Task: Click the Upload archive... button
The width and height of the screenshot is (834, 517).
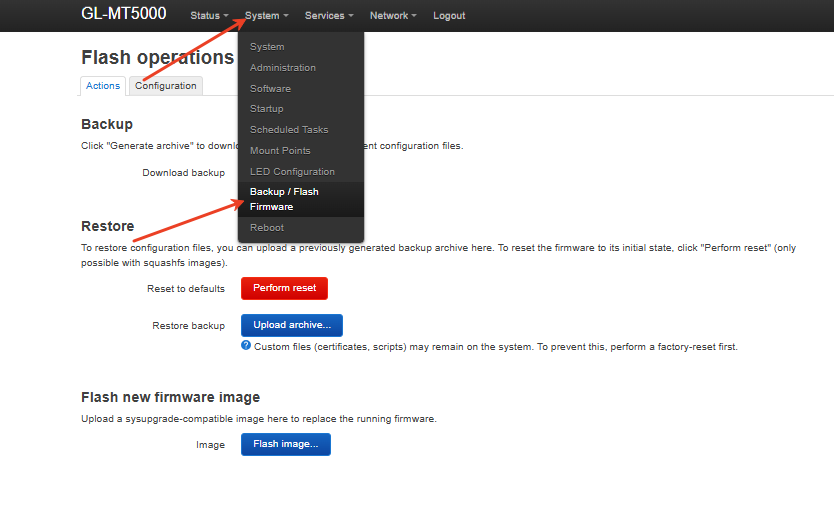Action: [x=291, y=325]
